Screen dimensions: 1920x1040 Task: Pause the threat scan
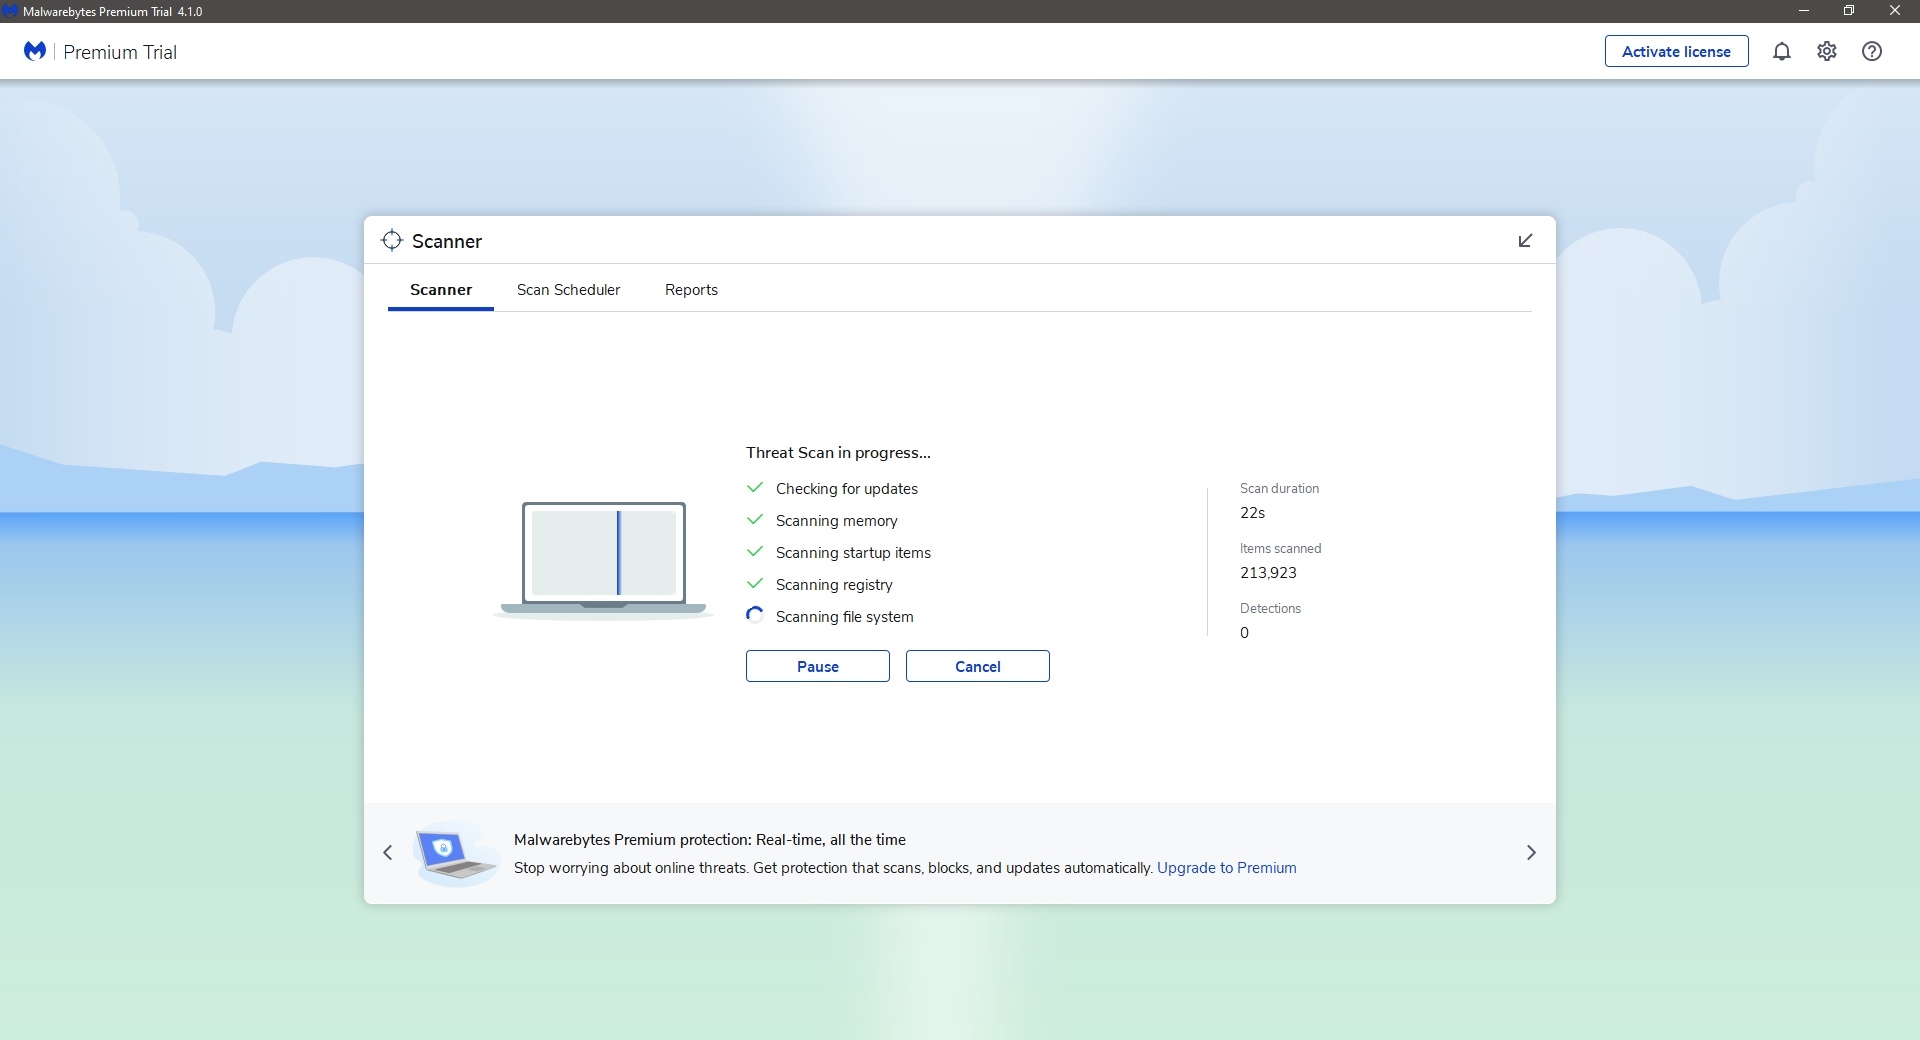click(x=817, y=666)
